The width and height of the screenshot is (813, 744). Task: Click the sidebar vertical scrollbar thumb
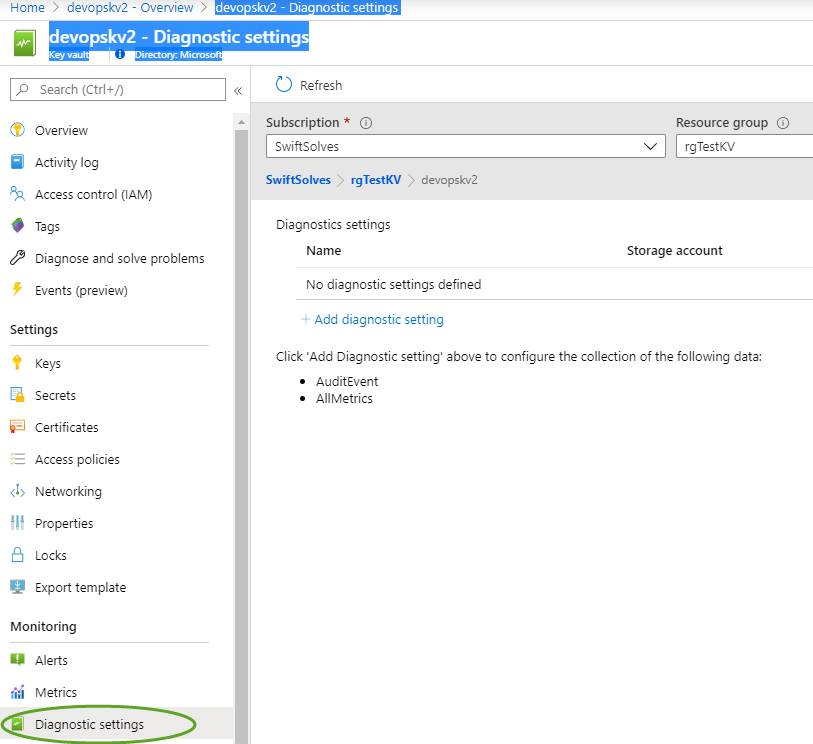241,436
